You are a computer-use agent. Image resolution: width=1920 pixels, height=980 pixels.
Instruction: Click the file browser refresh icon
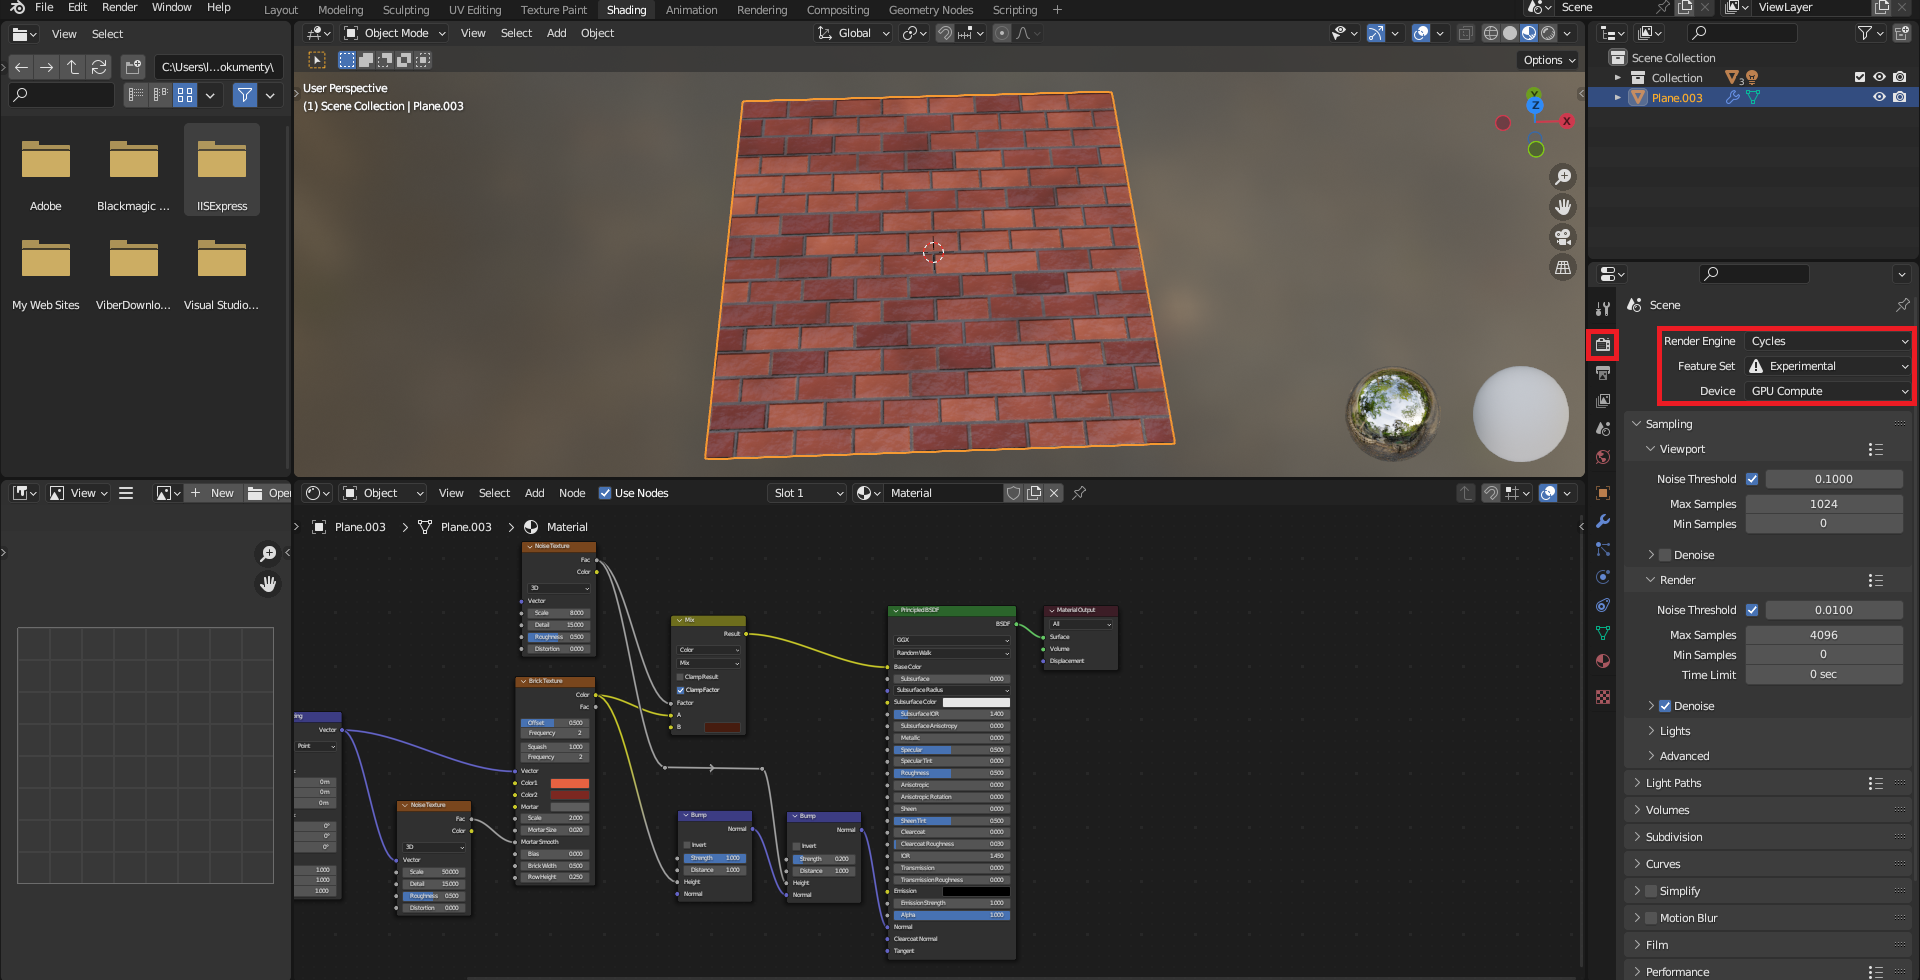coord(99,67)
